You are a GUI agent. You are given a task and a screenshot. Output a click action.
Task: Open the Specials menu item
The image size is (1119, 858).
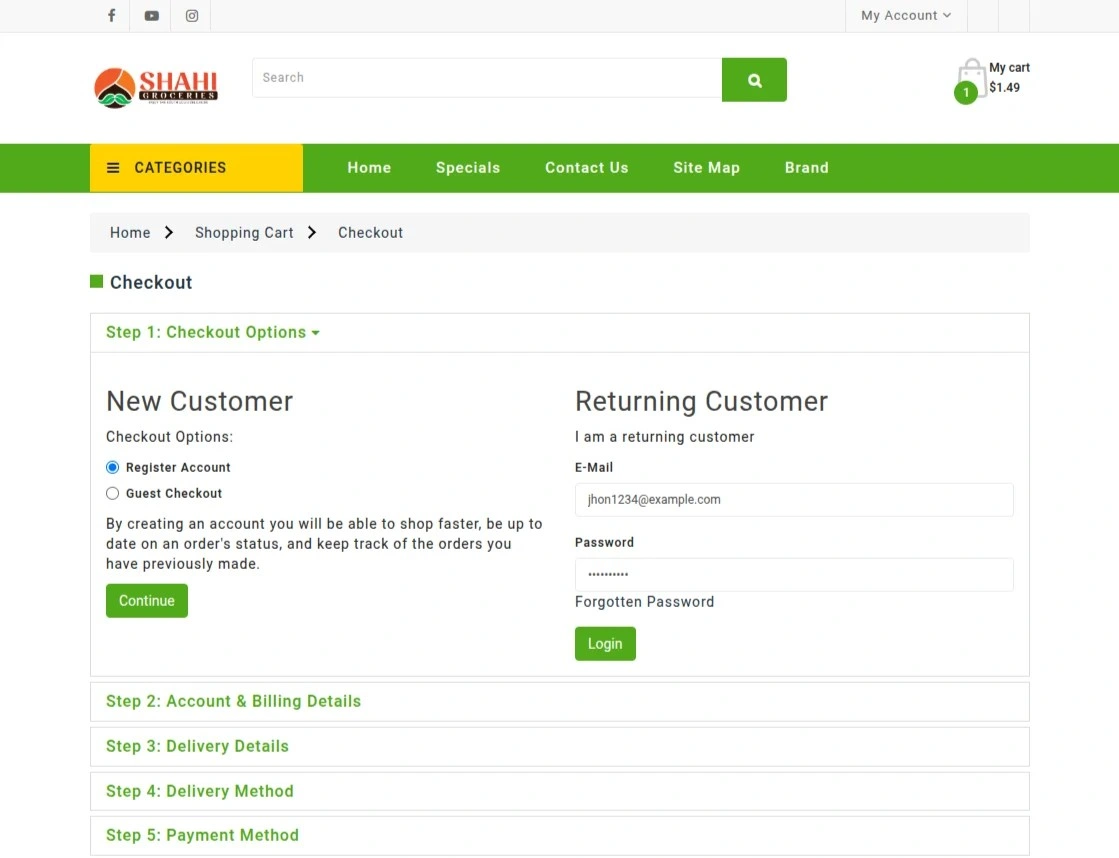(468, 168)
